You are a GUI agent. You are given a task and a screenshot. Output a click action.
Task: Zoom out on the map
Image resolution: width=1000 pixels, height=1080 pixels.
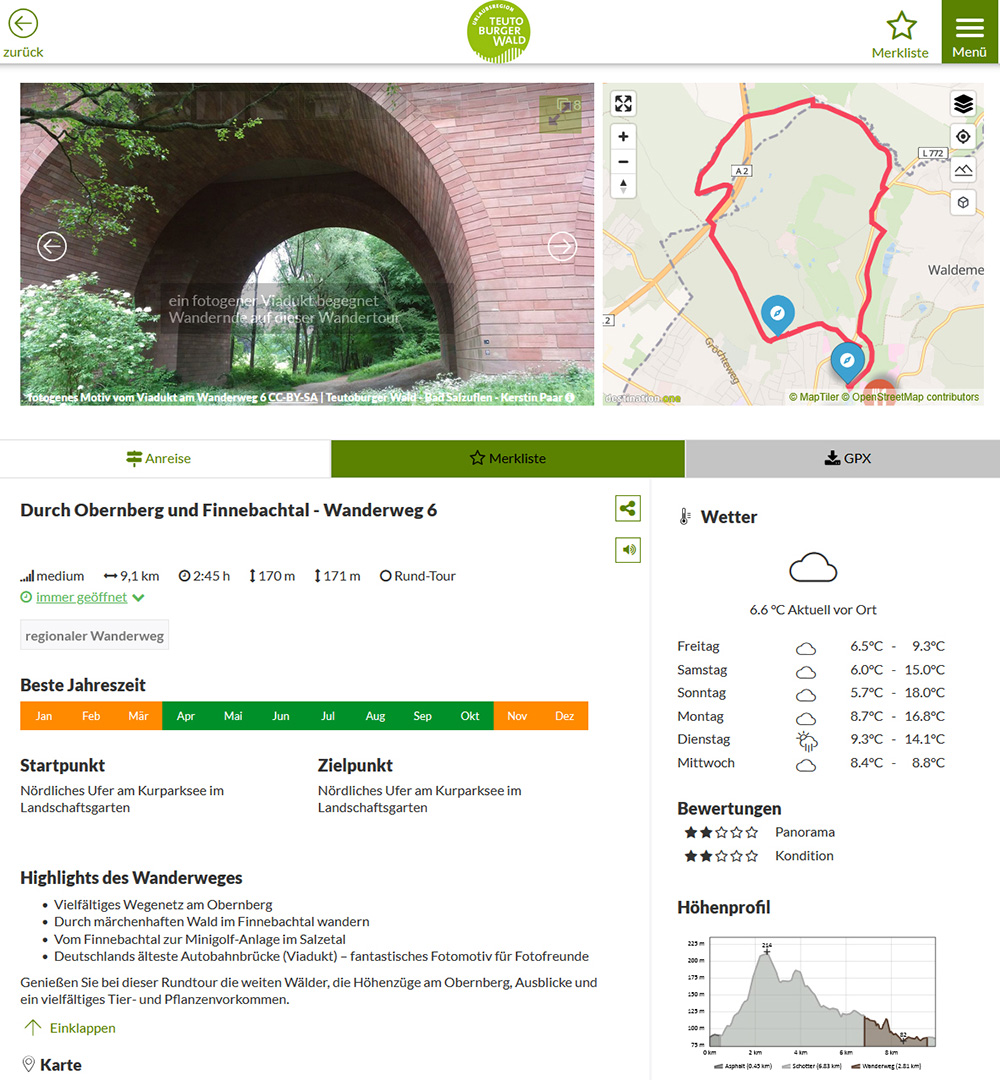click(x=623, y=161)
